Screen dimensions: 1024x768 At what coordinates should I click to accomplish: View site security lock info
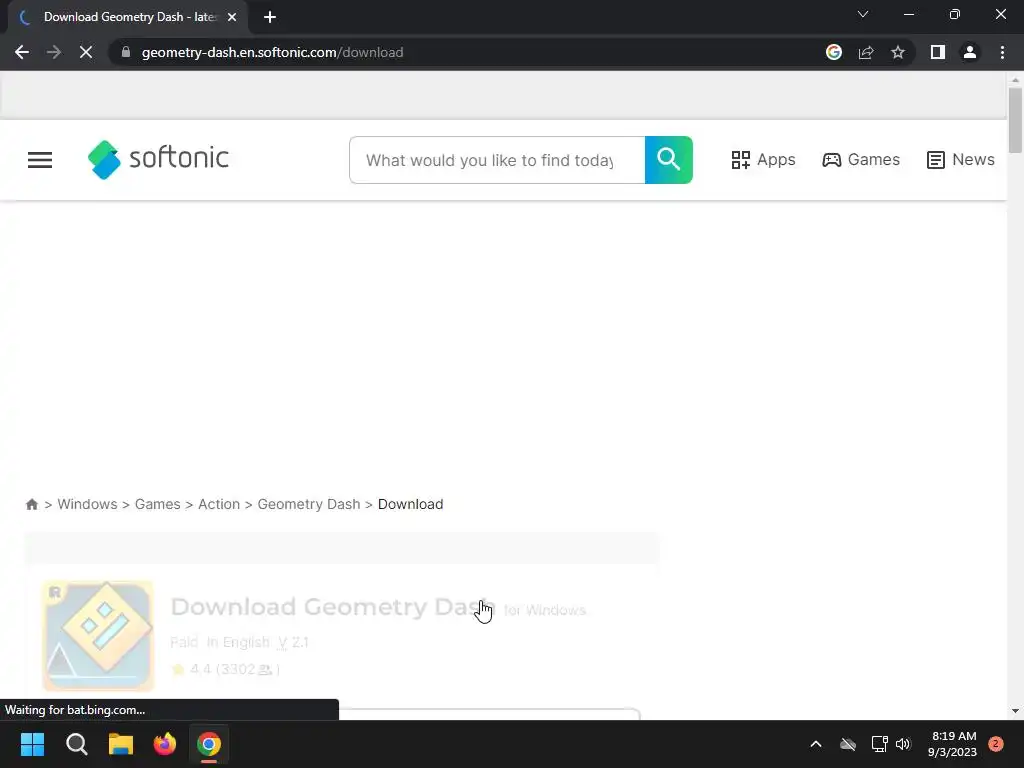126,52
